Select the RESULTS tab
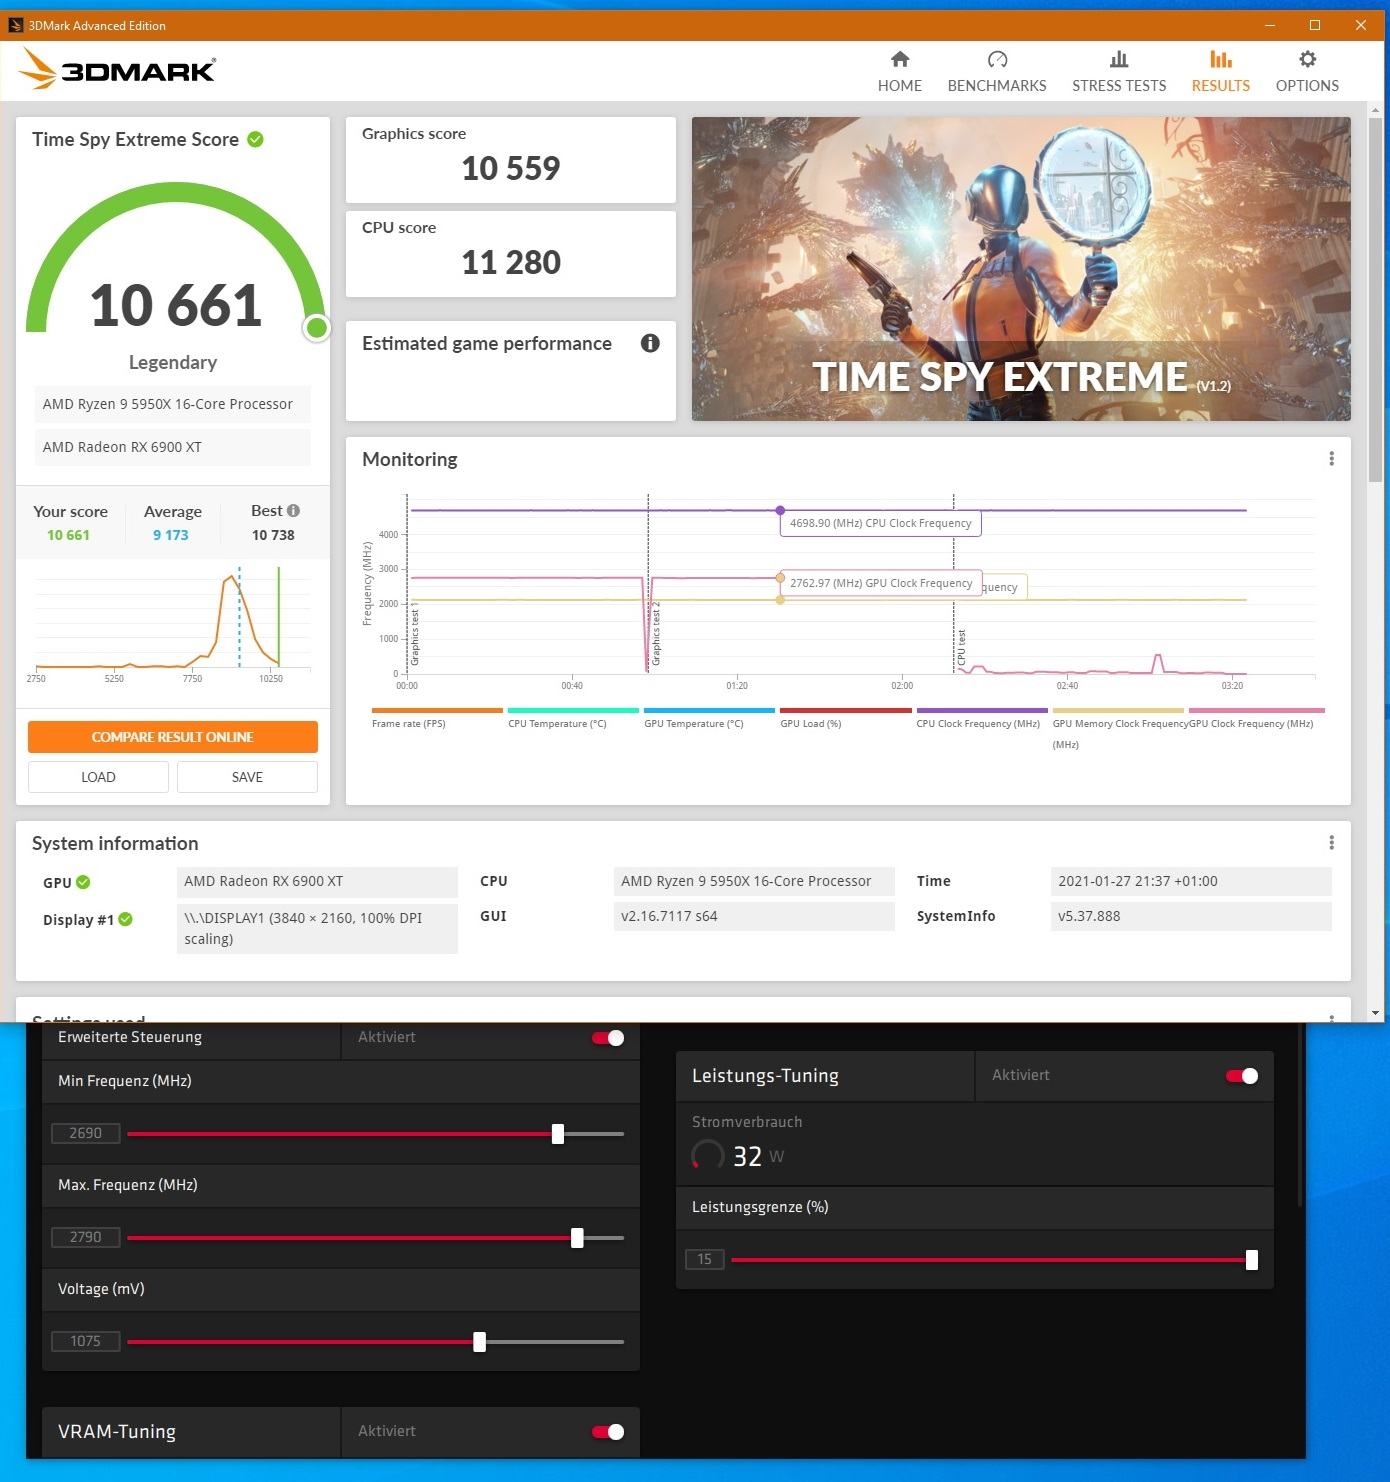The image size is (1390, 1482). tap(1220, 72)
